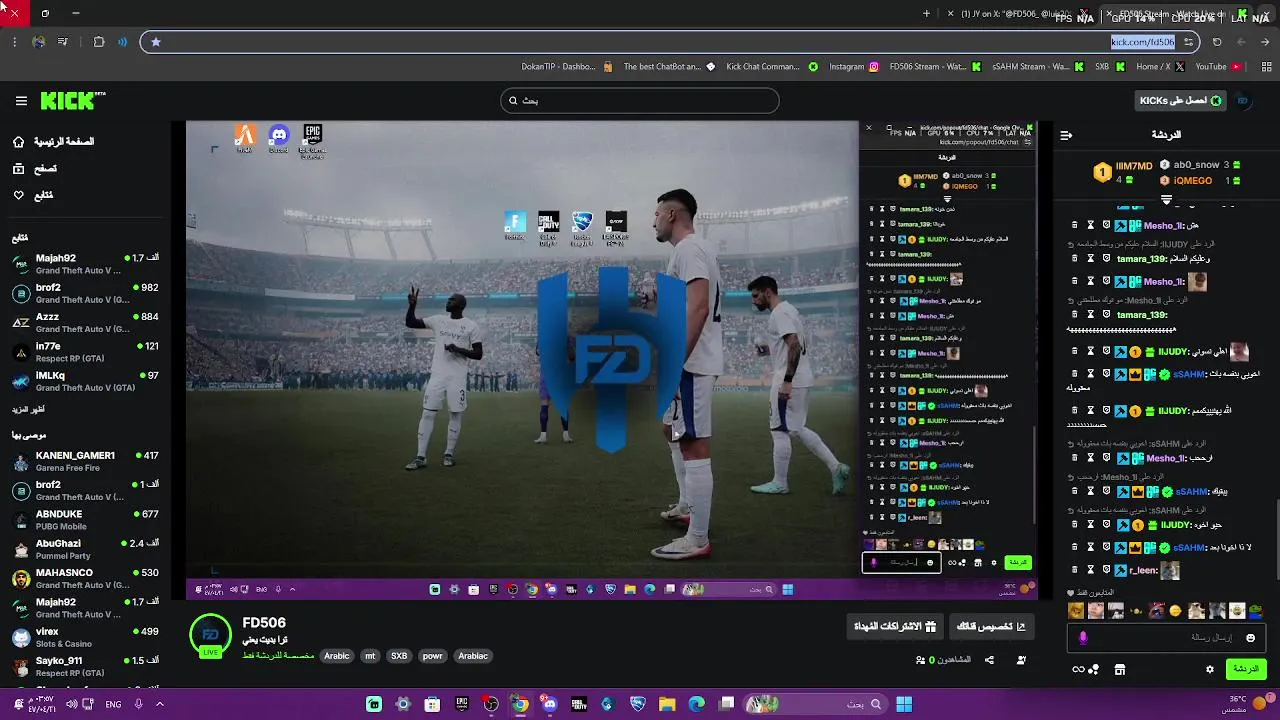Click Google Chrome icon in Windows taskbar

(520, 704)
